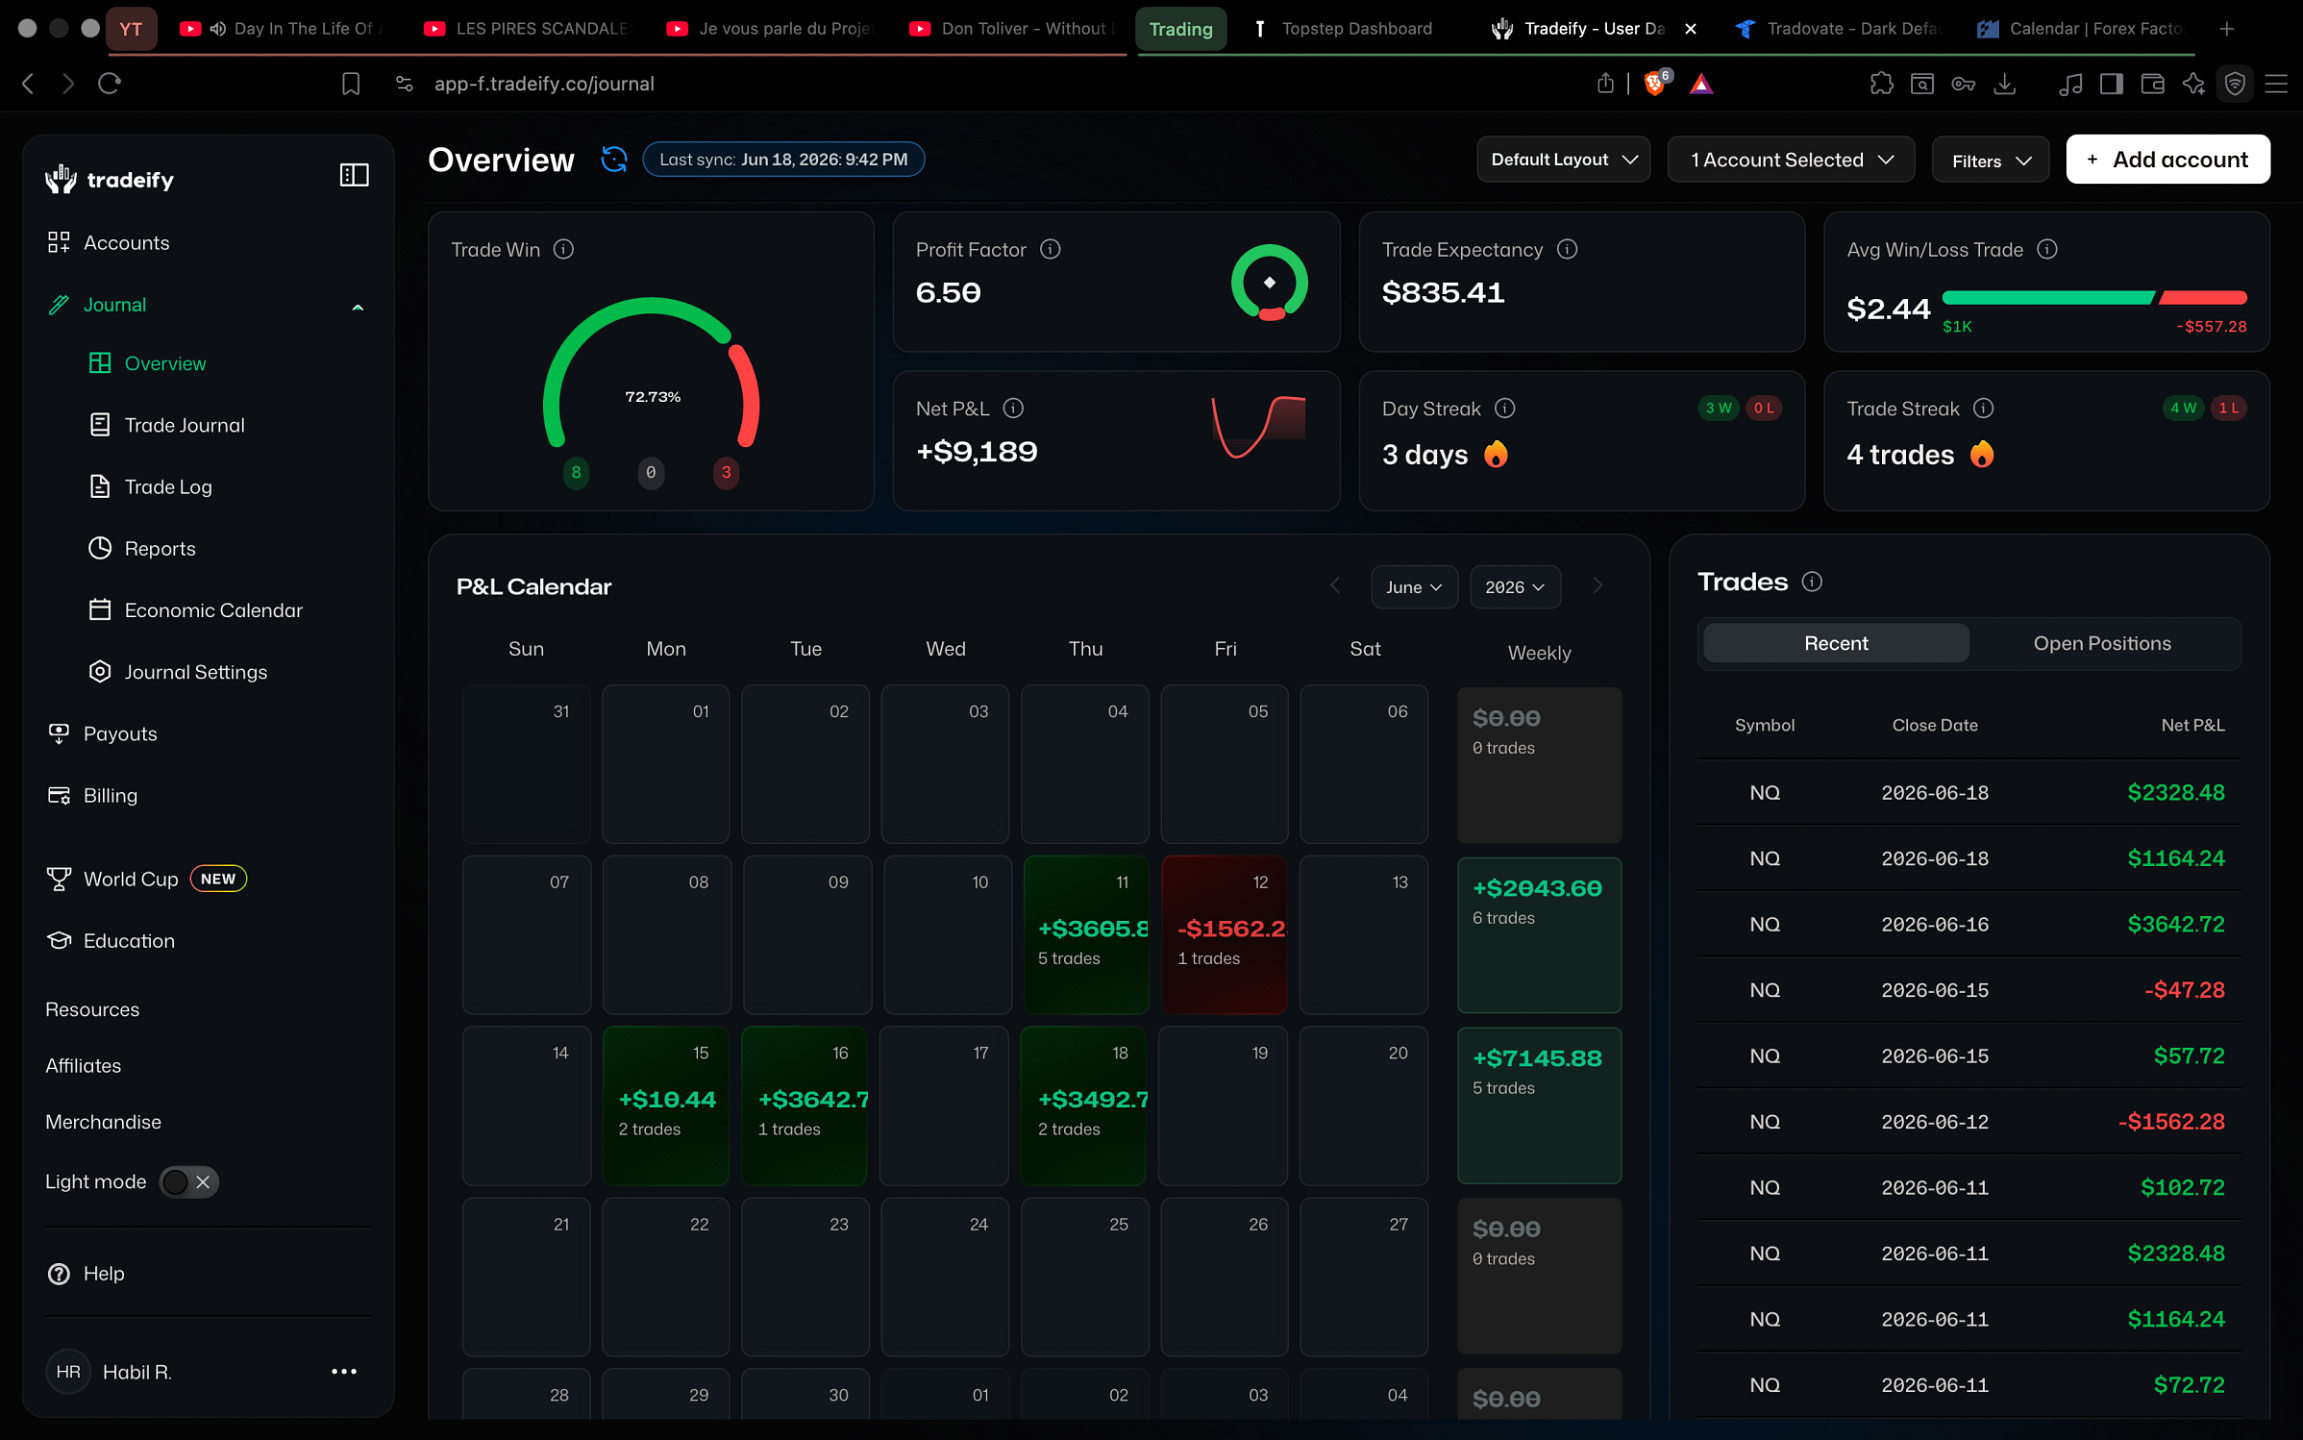Viewport: 2303px width, 1440px height.
Task: Go back with the browser back arrow
Action: (x=28, y=84)
